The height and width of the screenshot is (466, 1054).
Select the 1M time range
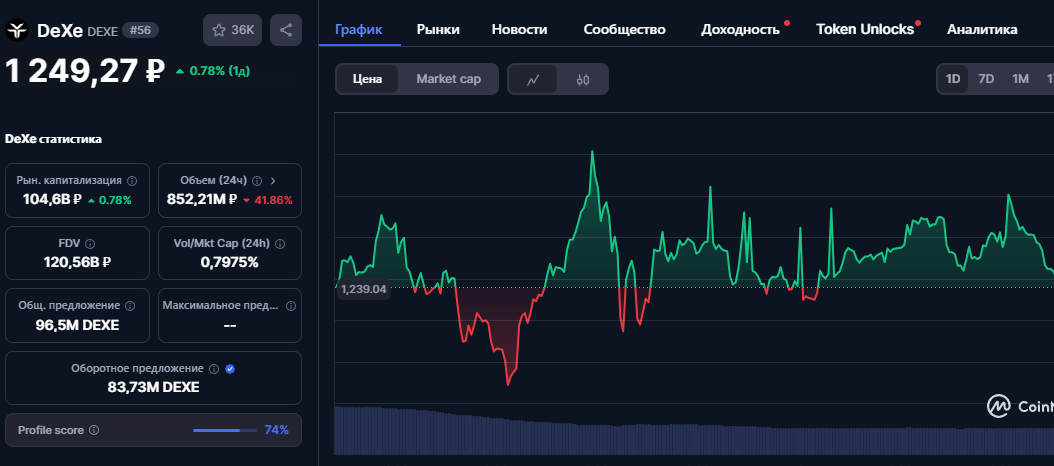point(1020,79)
